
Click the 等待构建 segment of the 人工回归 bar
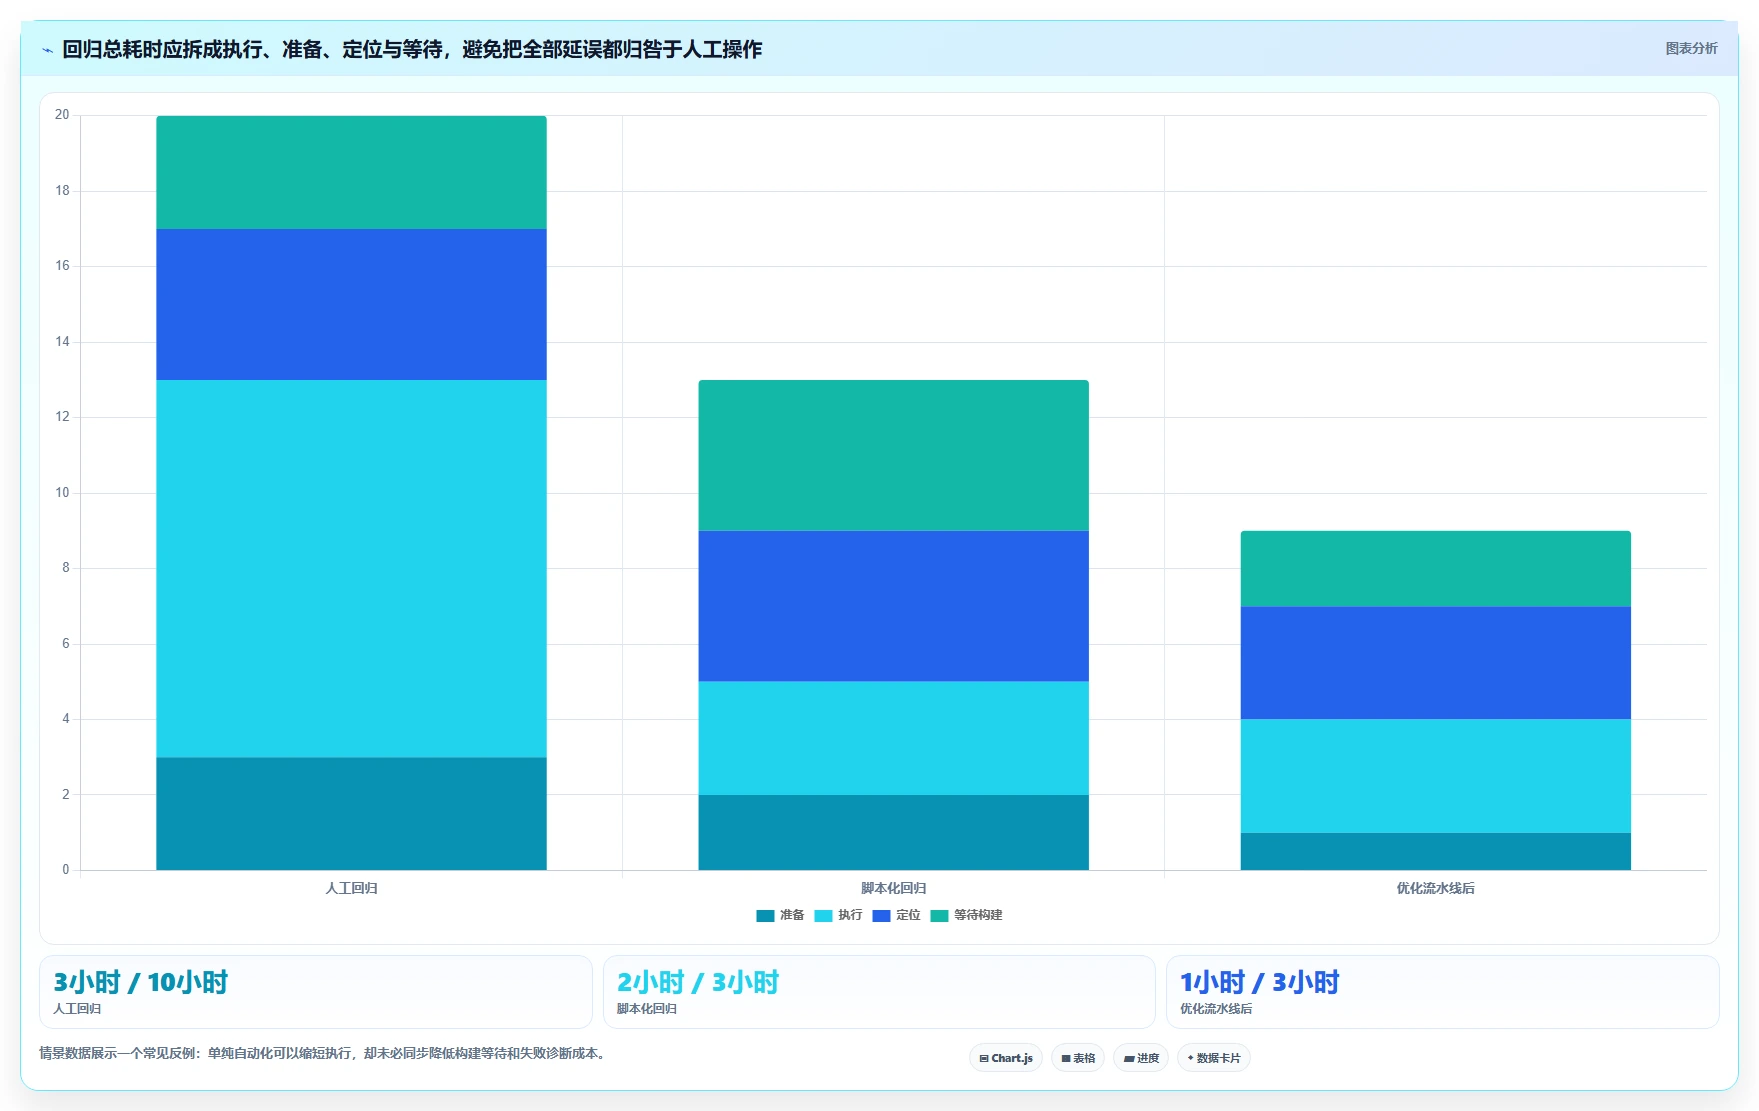pyautogui.click(x=351, y=172)
